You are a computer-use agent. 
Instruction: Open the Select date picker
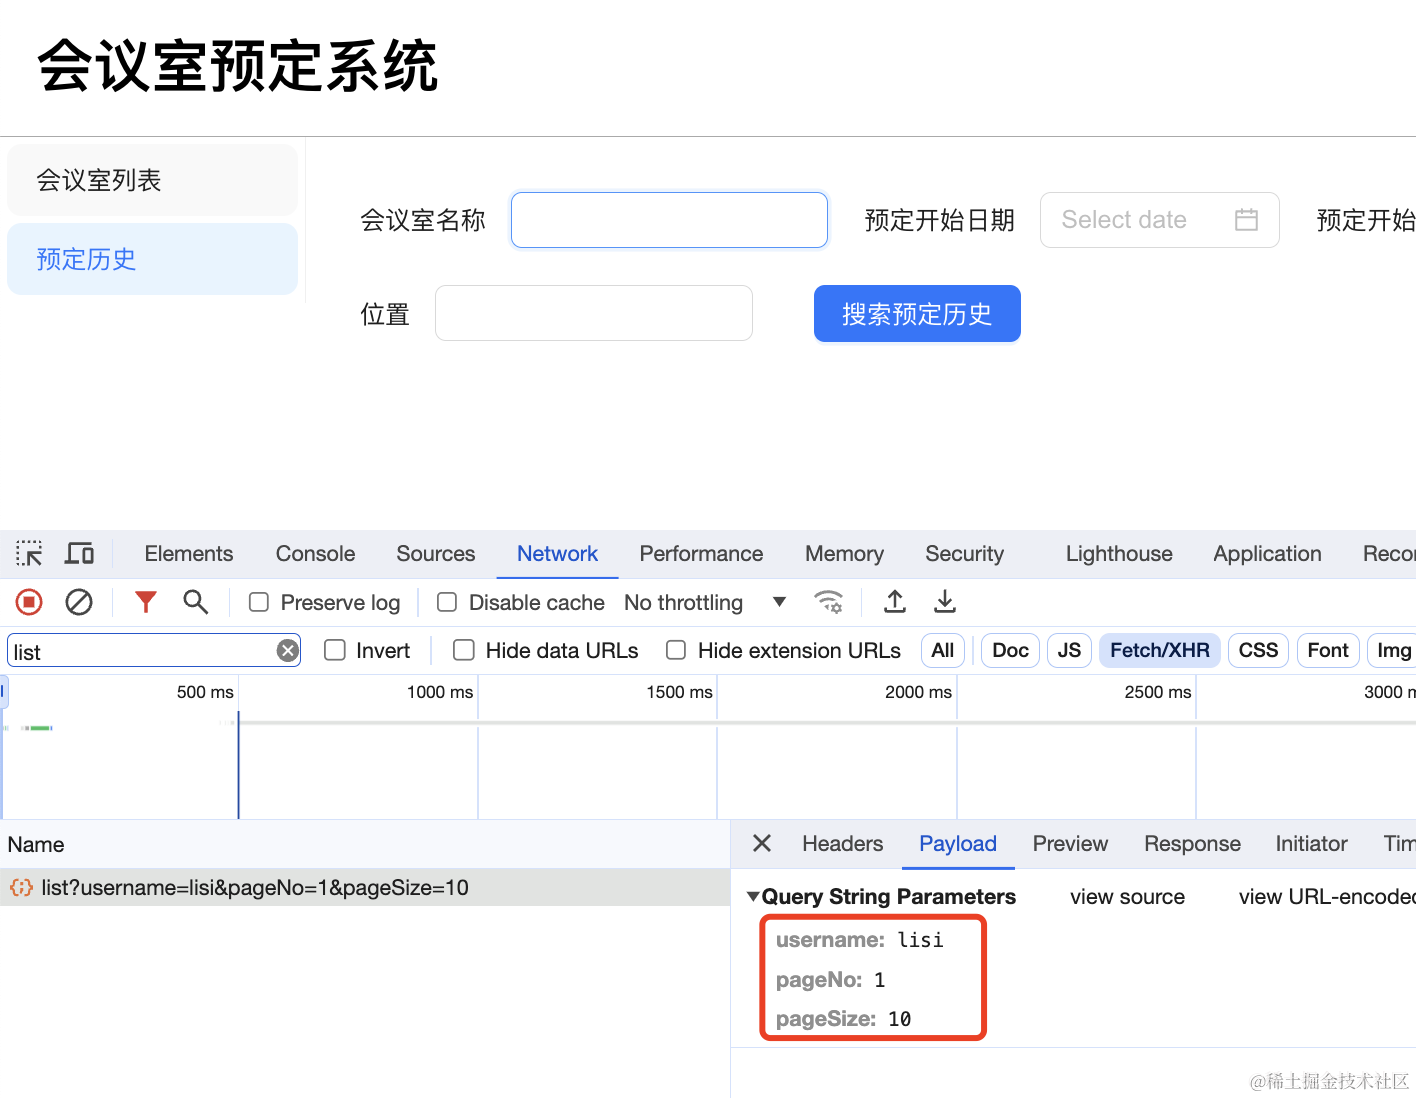point(1159,220)
